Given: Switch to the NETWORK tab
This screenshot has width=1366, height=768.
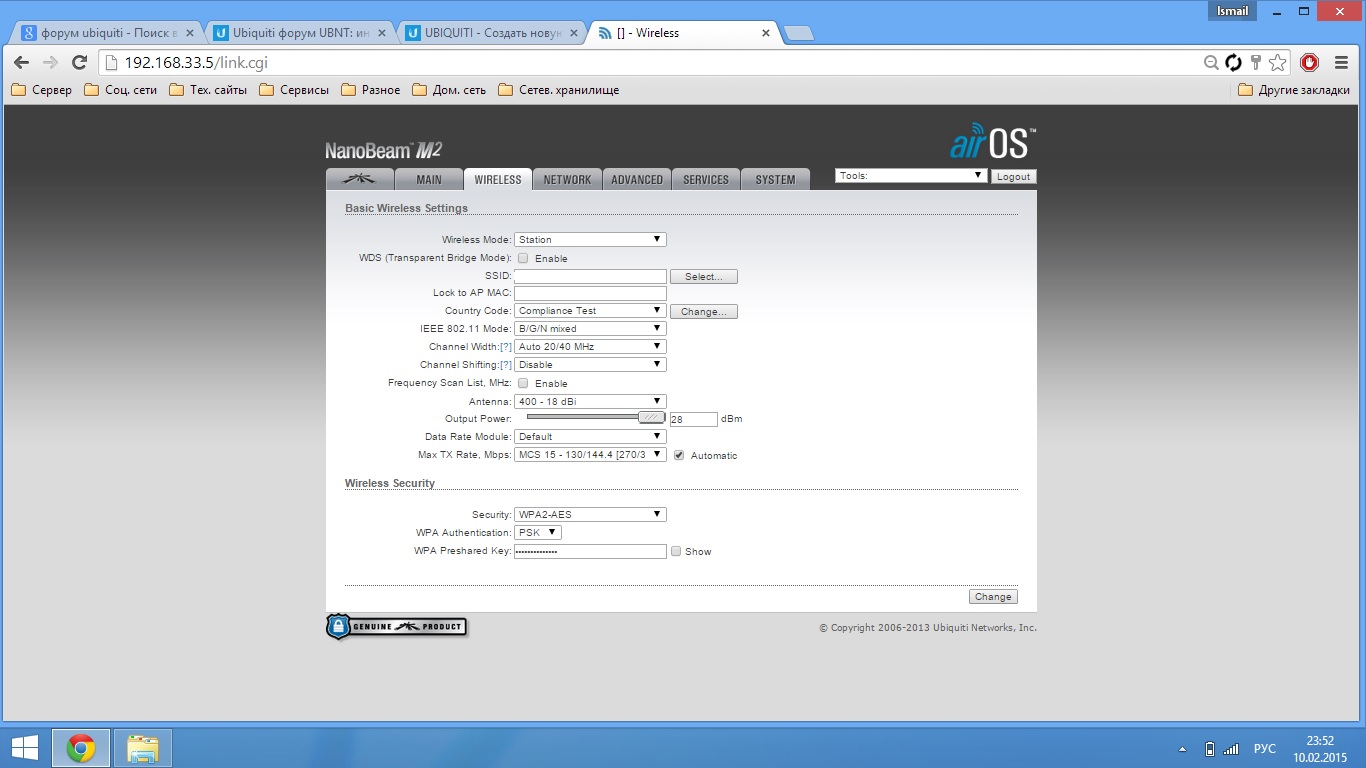Looking at the screenshot, I should tap(567, 180).
